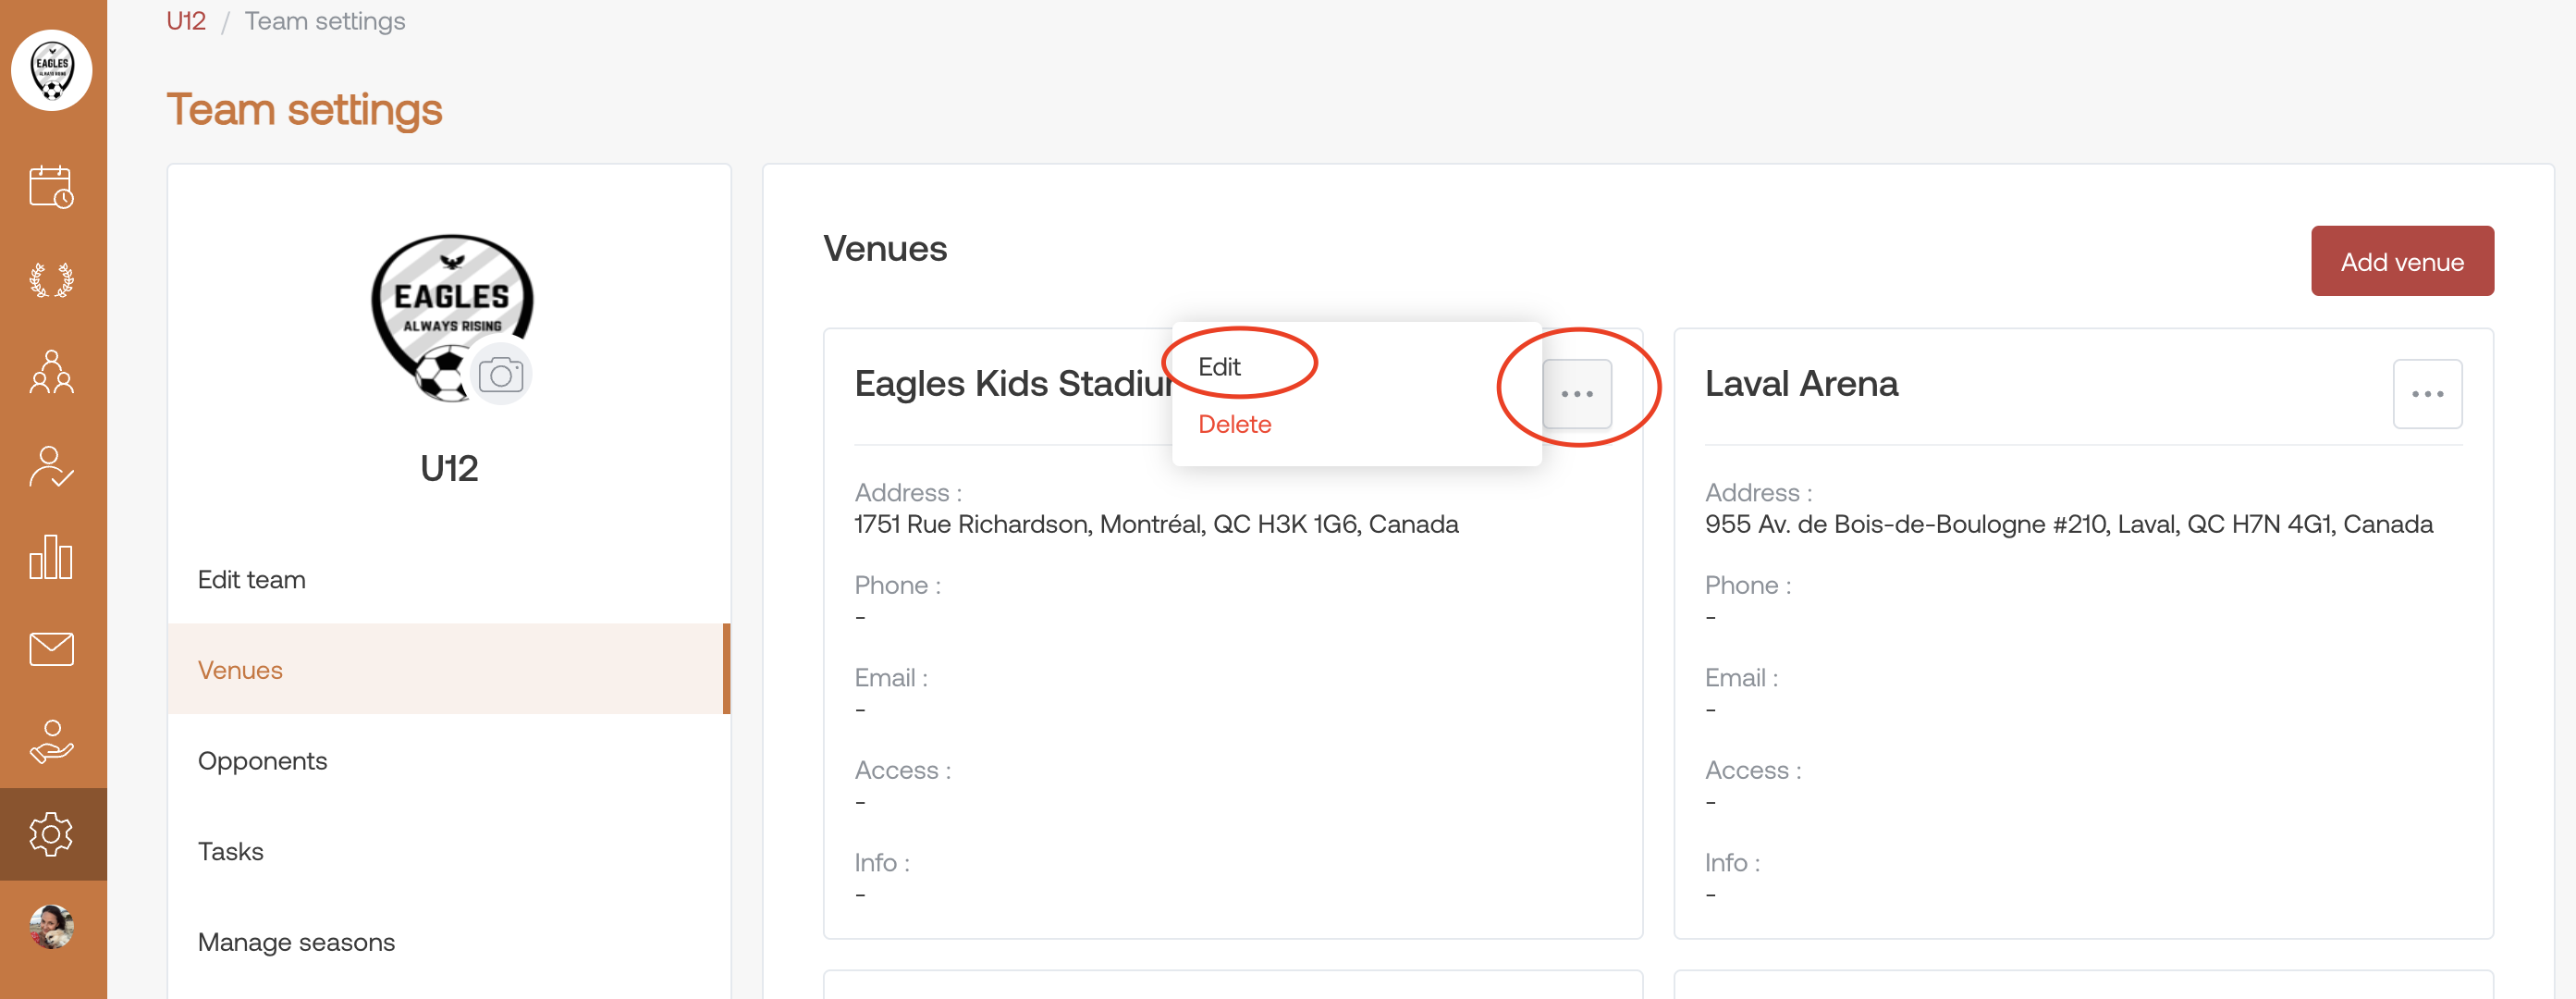The height and width of the screenshot is (999, 2576).
Task: Click the Laval Arena venue title
Action: coord(1801,383)
